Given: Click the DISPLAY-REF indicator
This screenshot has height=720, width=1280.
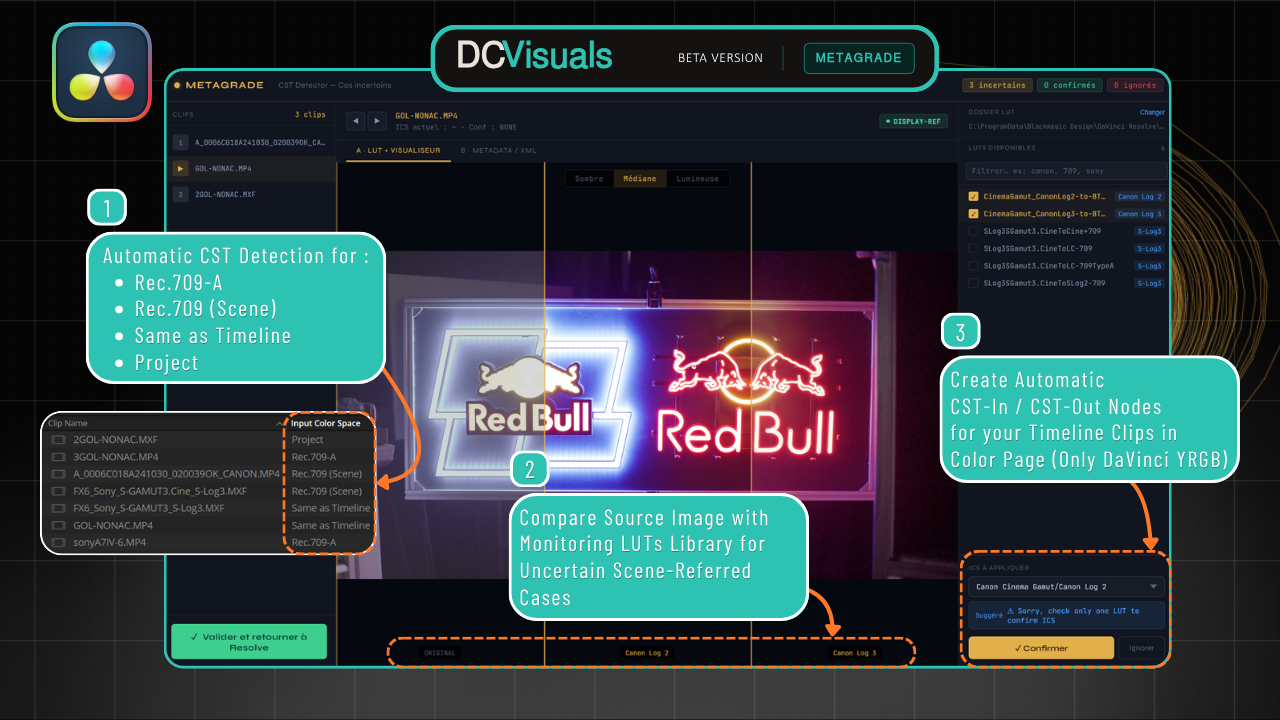Looking at the screenshot, I should tap(913, 120).
